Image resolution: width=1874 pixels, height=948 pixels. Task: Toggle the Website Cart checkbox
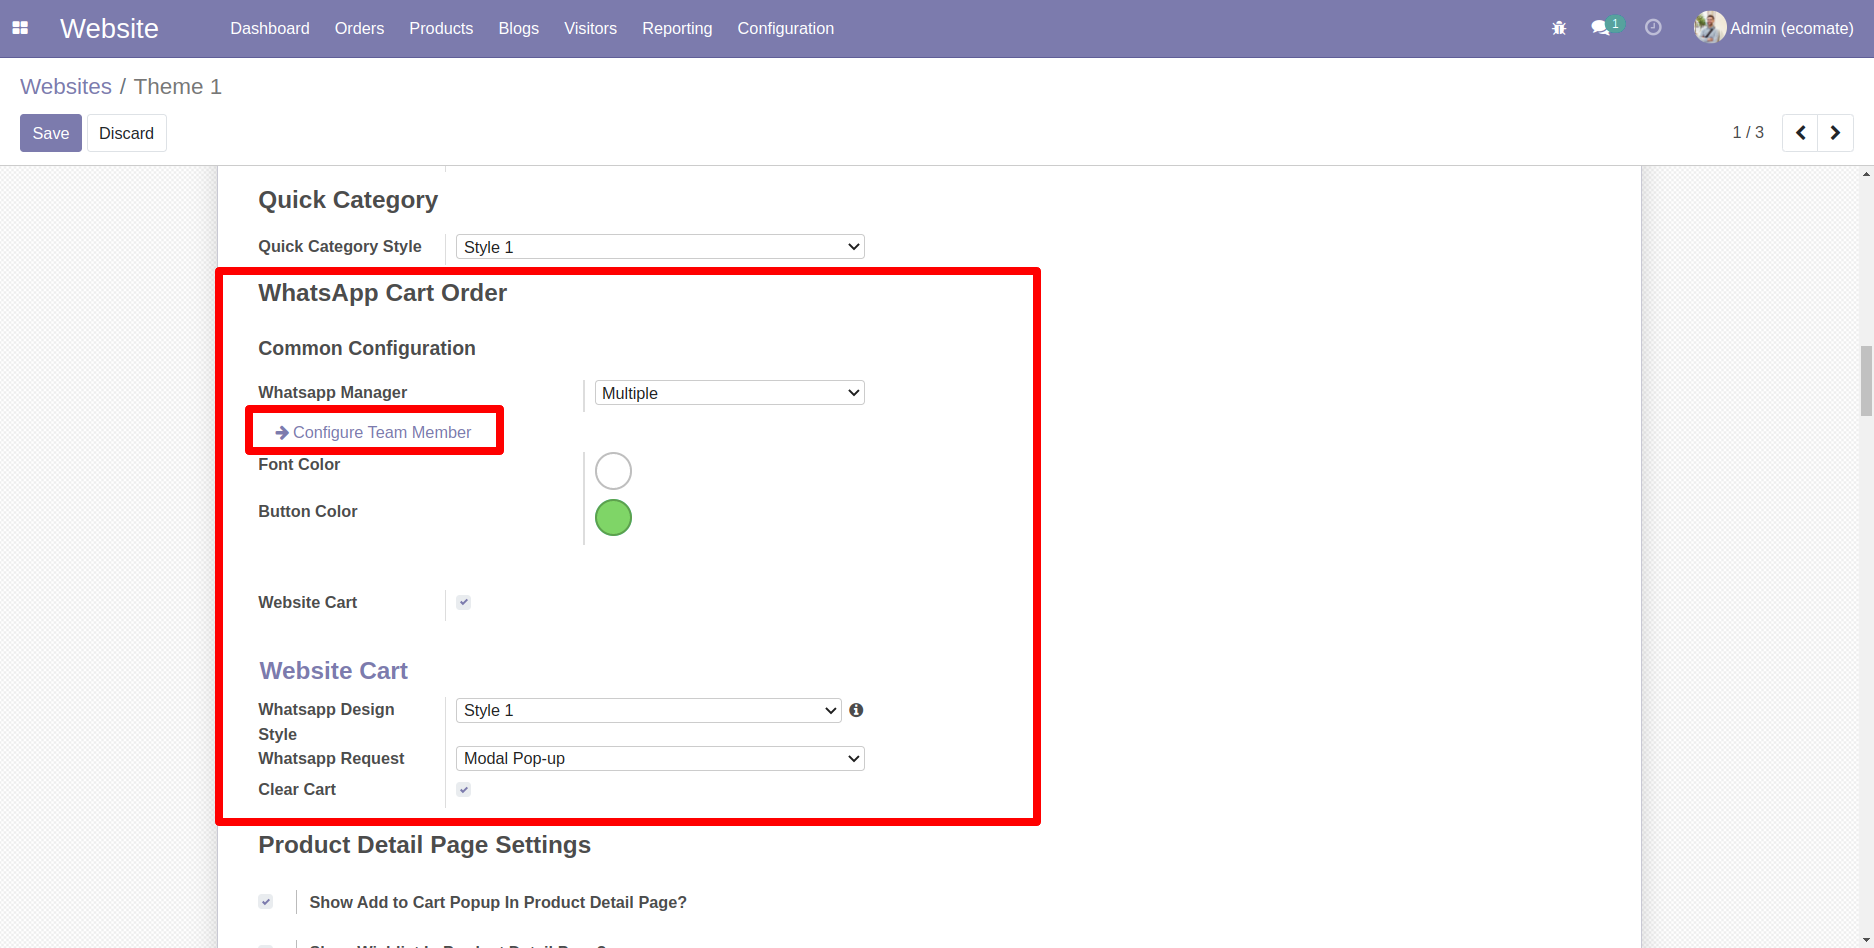(464, 602)
